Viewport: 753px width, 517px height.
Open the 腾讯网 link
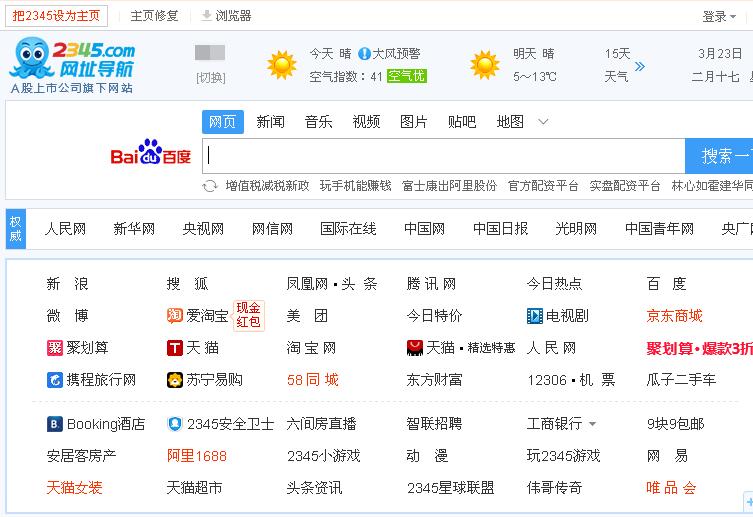click(x=431, y=284)
